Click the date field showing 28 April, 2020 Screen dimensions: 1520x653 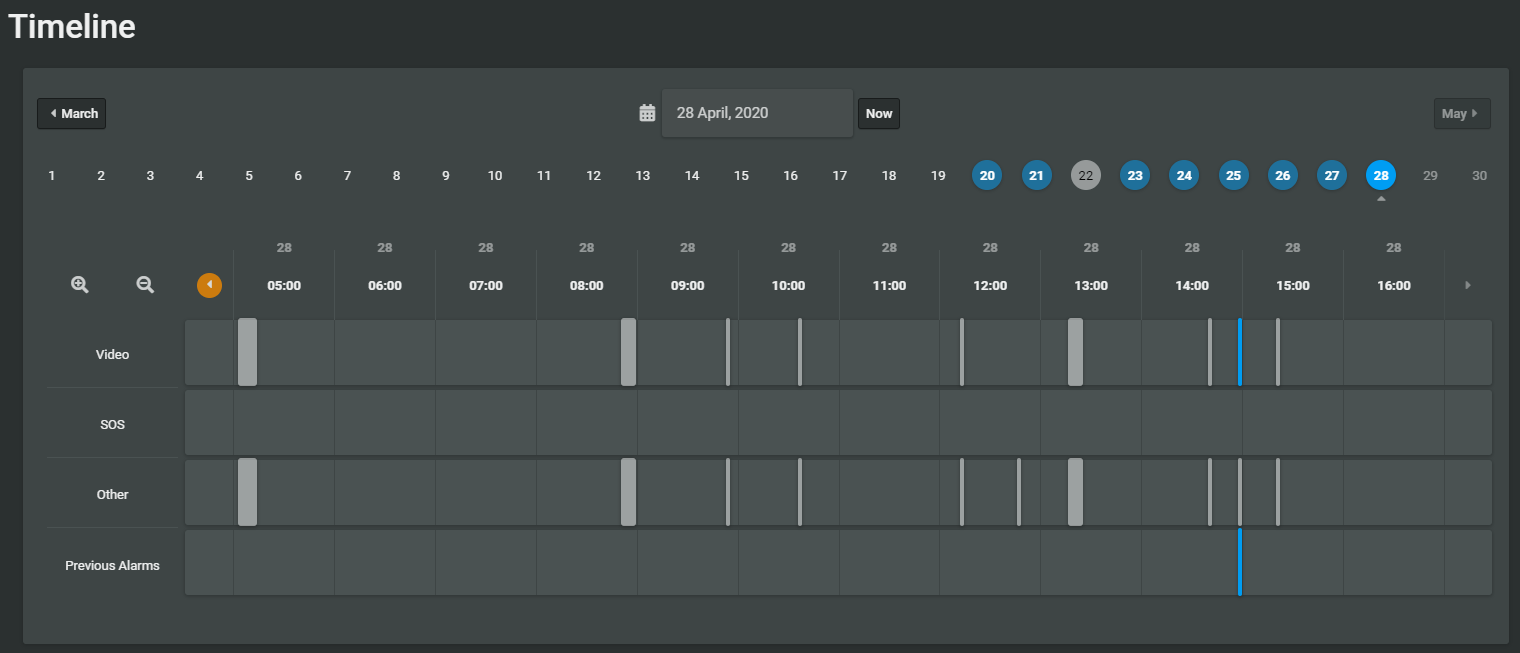click(x=756, y=113)
